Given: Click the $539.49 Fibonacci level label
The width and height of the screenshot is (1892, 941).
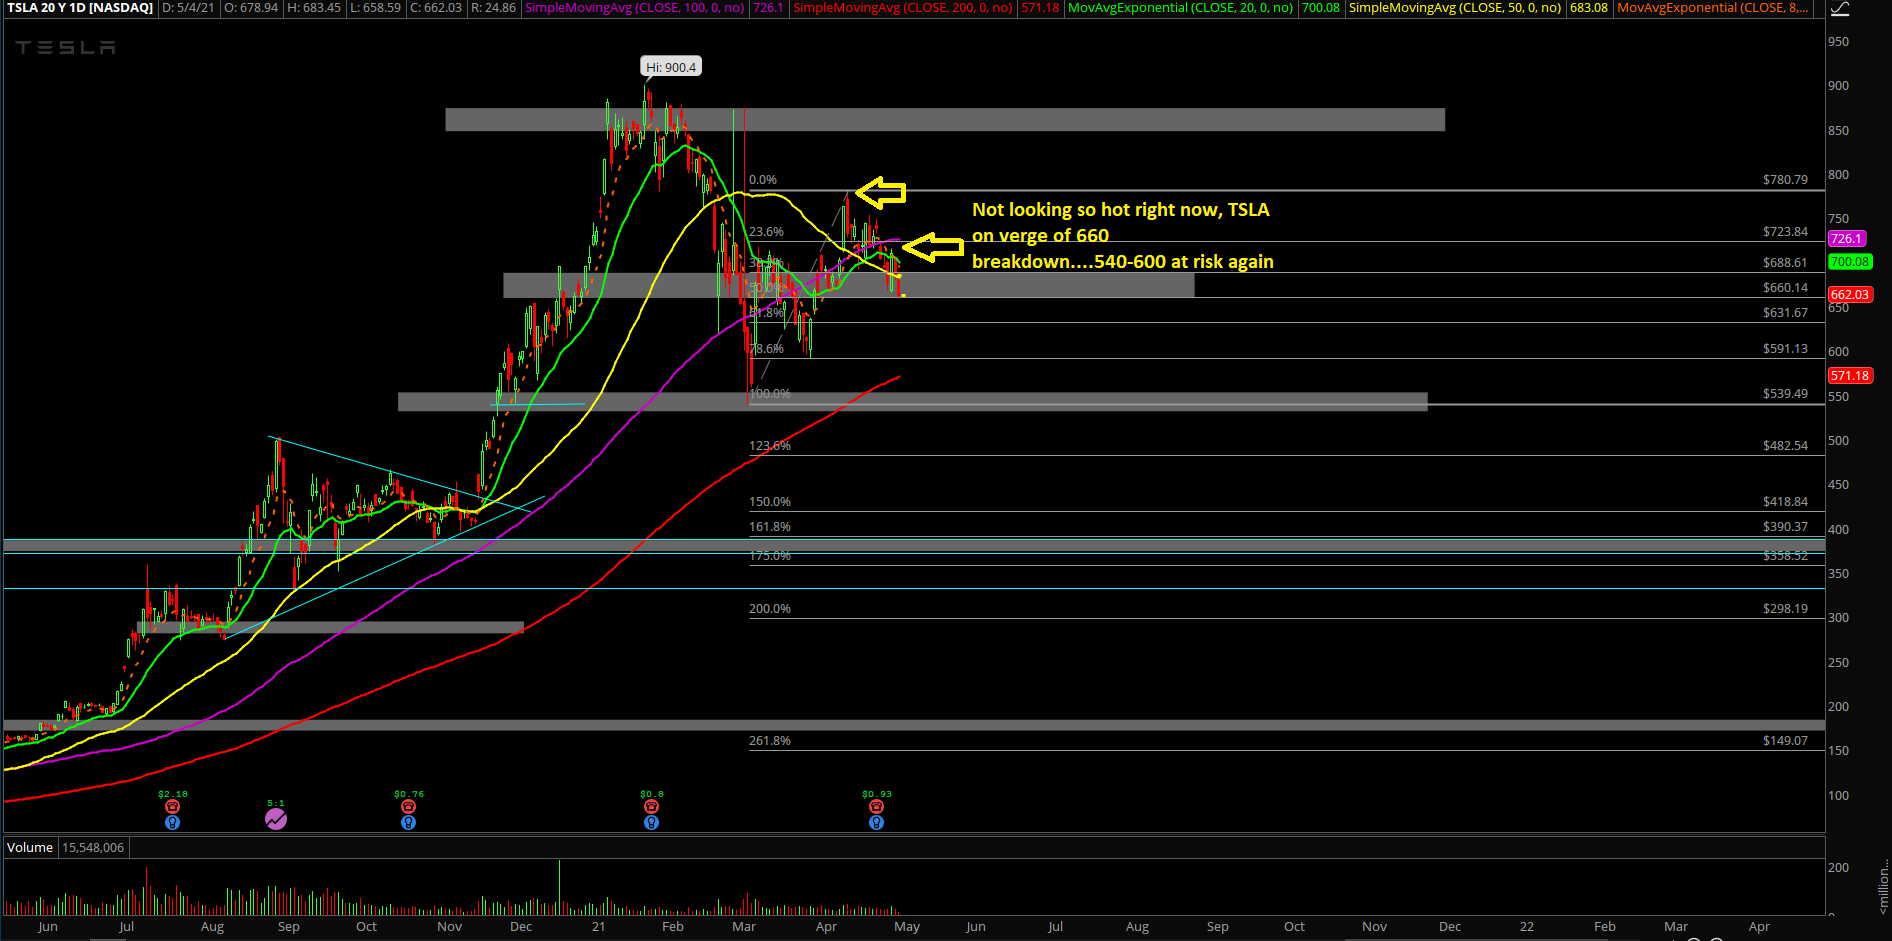Looking at the screenshot, I should 1785,394.
